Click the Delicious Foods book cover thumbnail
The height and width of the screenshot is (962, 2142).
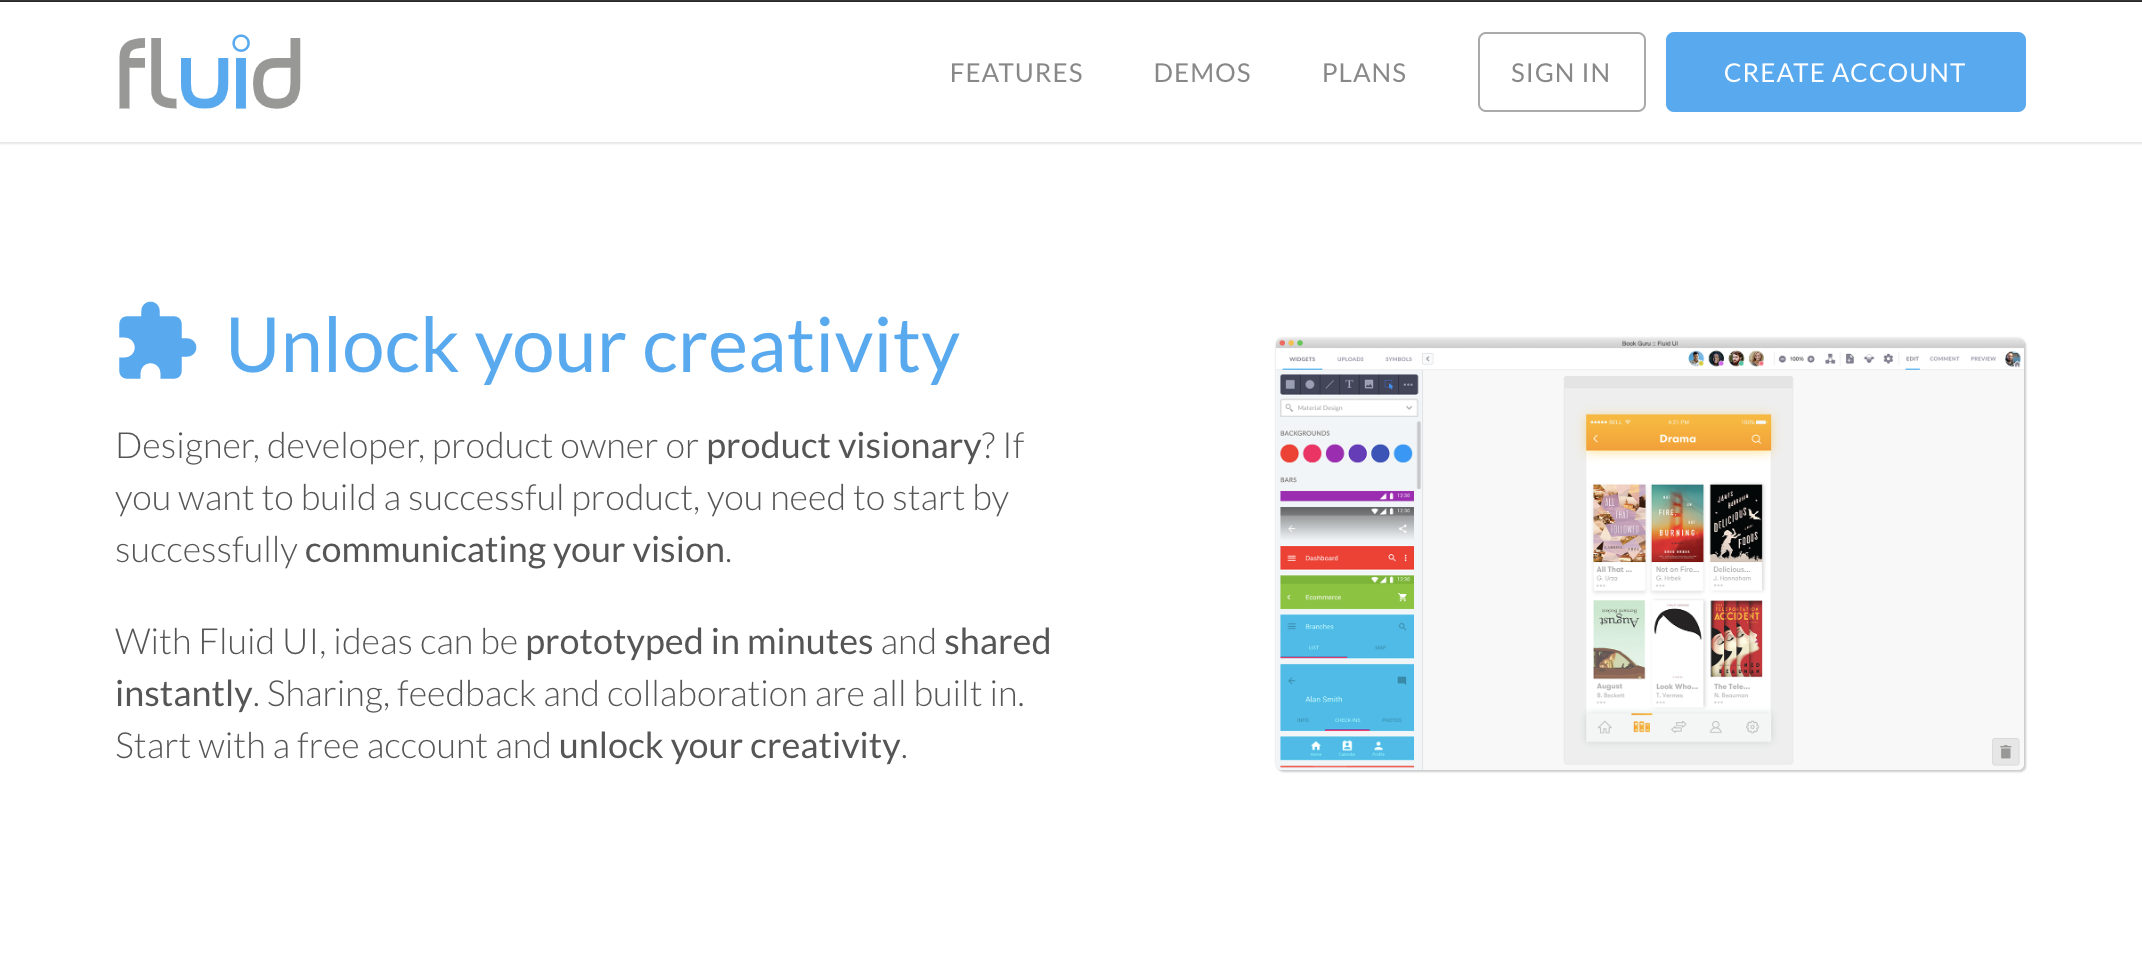point(1736,523)
